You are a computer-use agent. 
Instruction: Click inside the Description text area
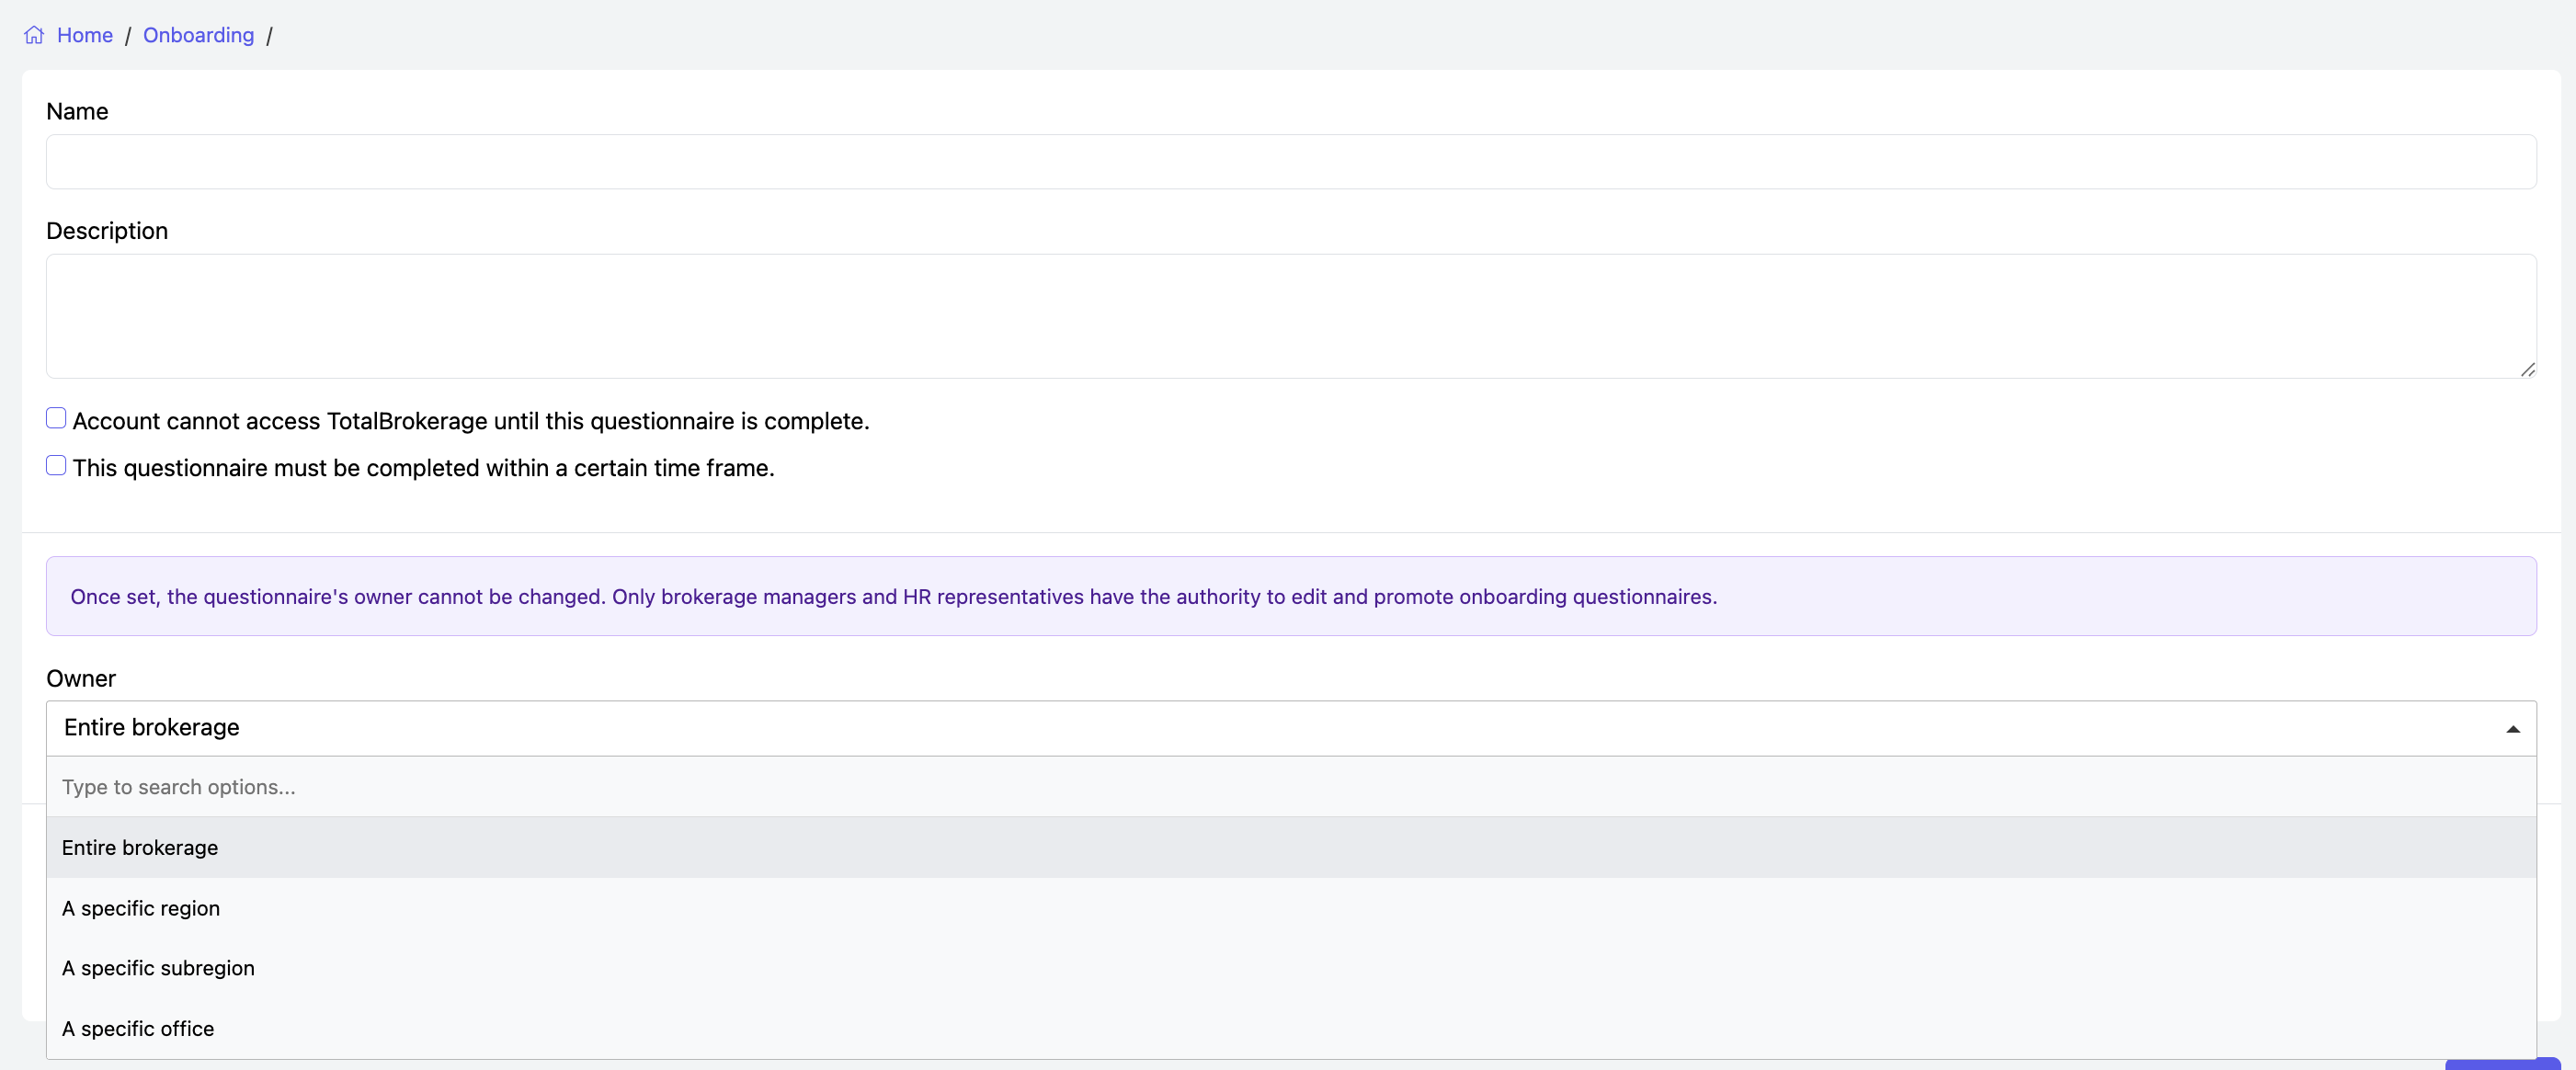coord(1290,315)
